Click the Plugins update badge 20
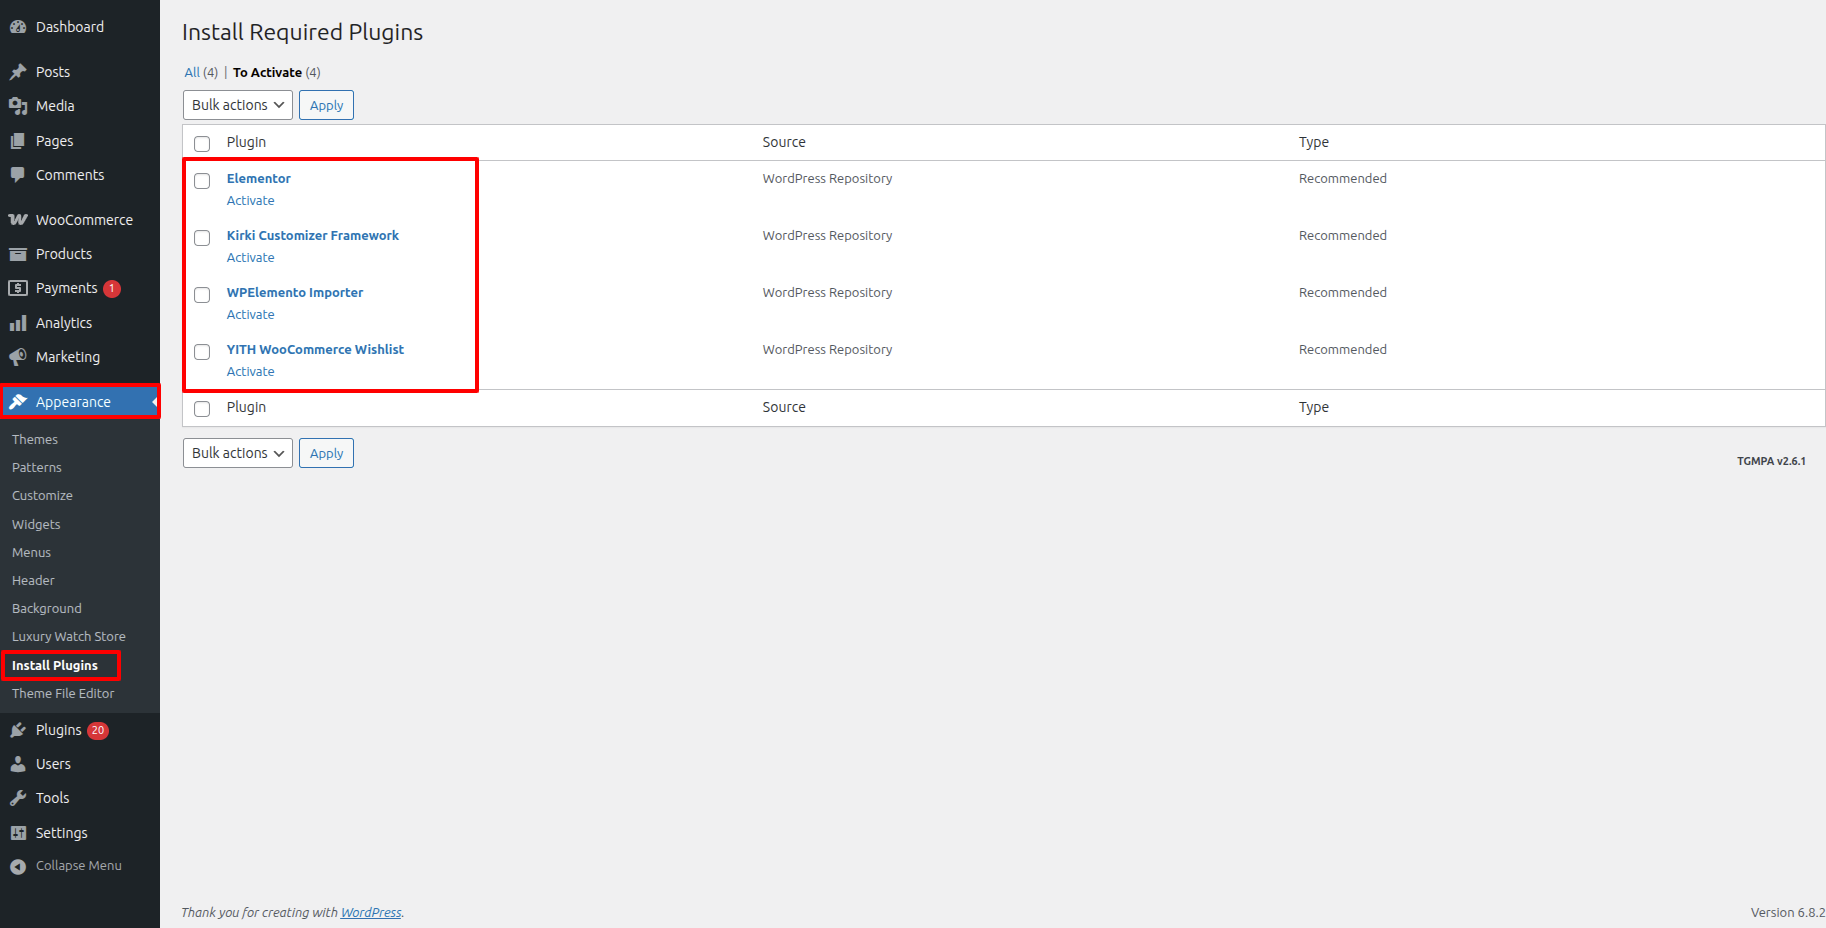 tap(98, 731)
